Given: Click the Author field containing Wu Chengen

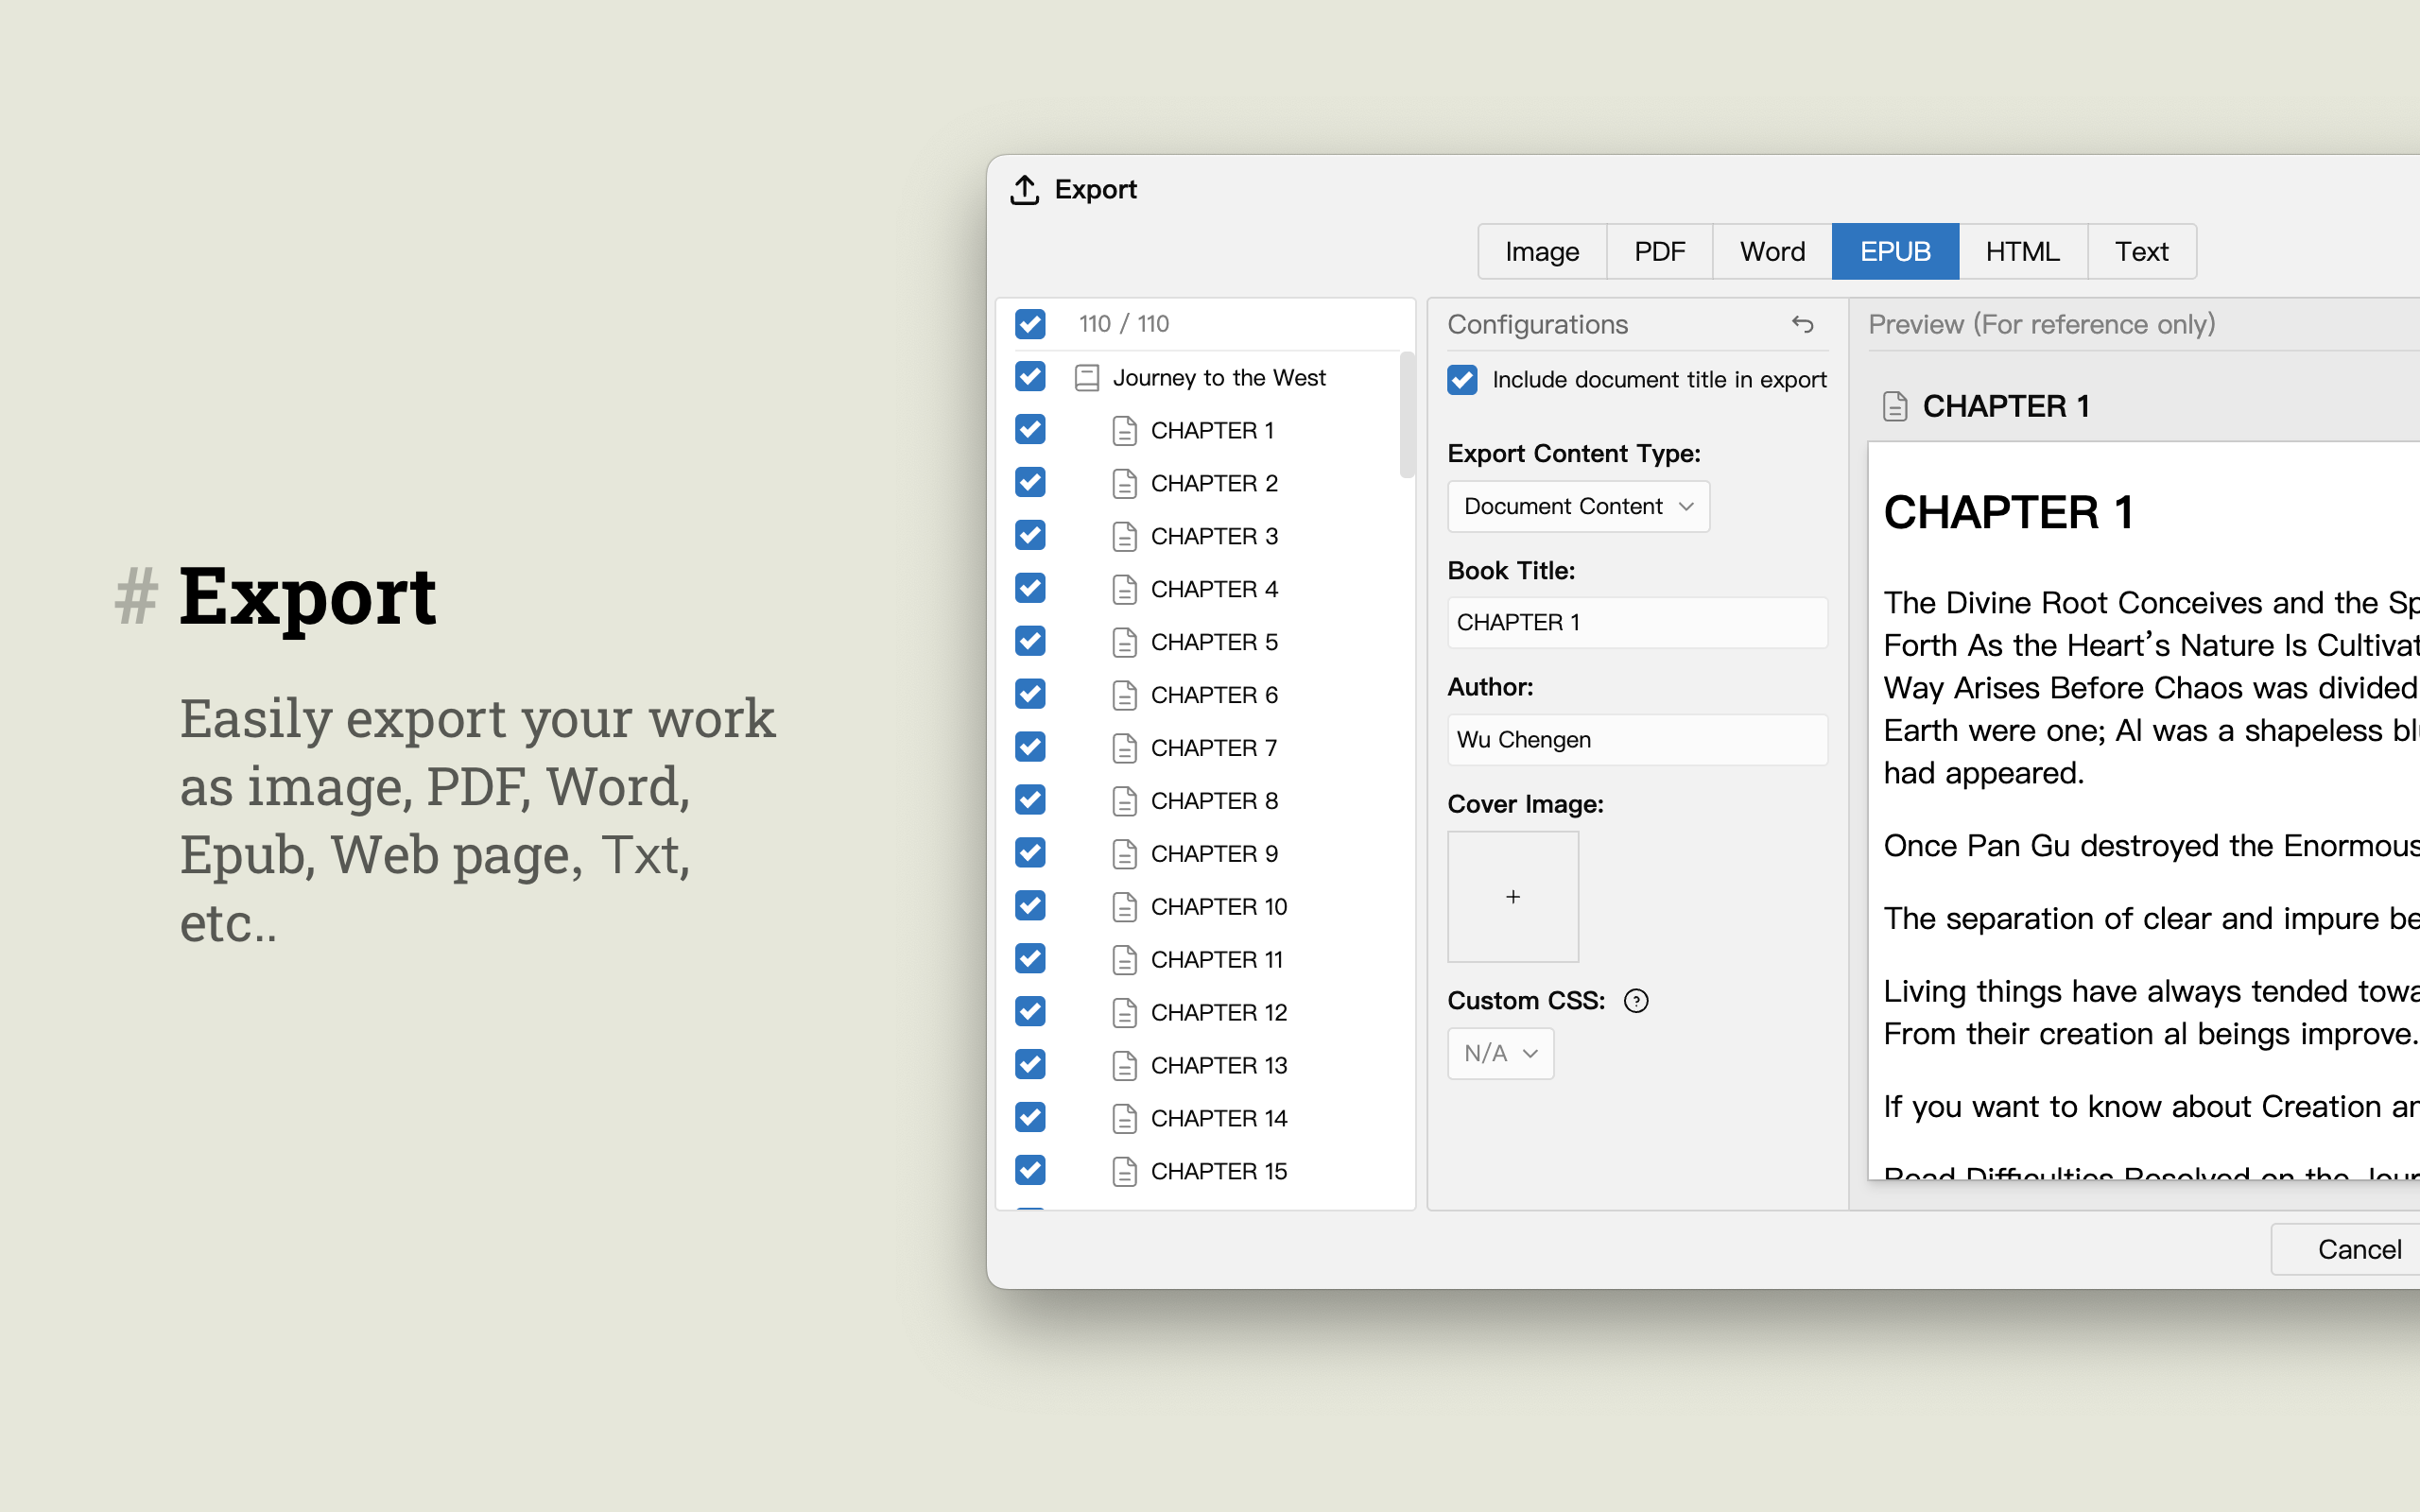Looking at the screenshot, I should (1637, 740).
